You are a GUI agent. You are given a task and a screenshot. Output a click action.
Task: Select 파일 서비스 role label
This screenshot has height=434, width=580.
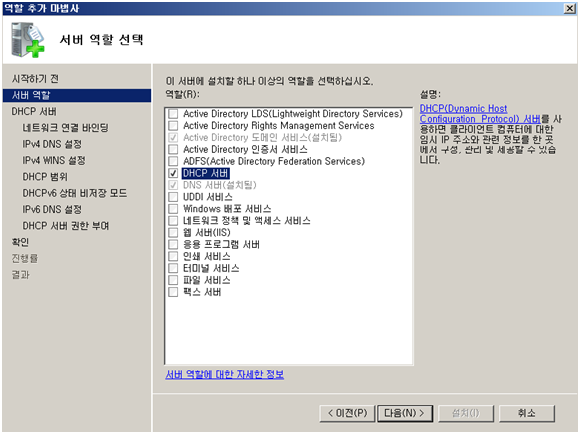point(207,280)
